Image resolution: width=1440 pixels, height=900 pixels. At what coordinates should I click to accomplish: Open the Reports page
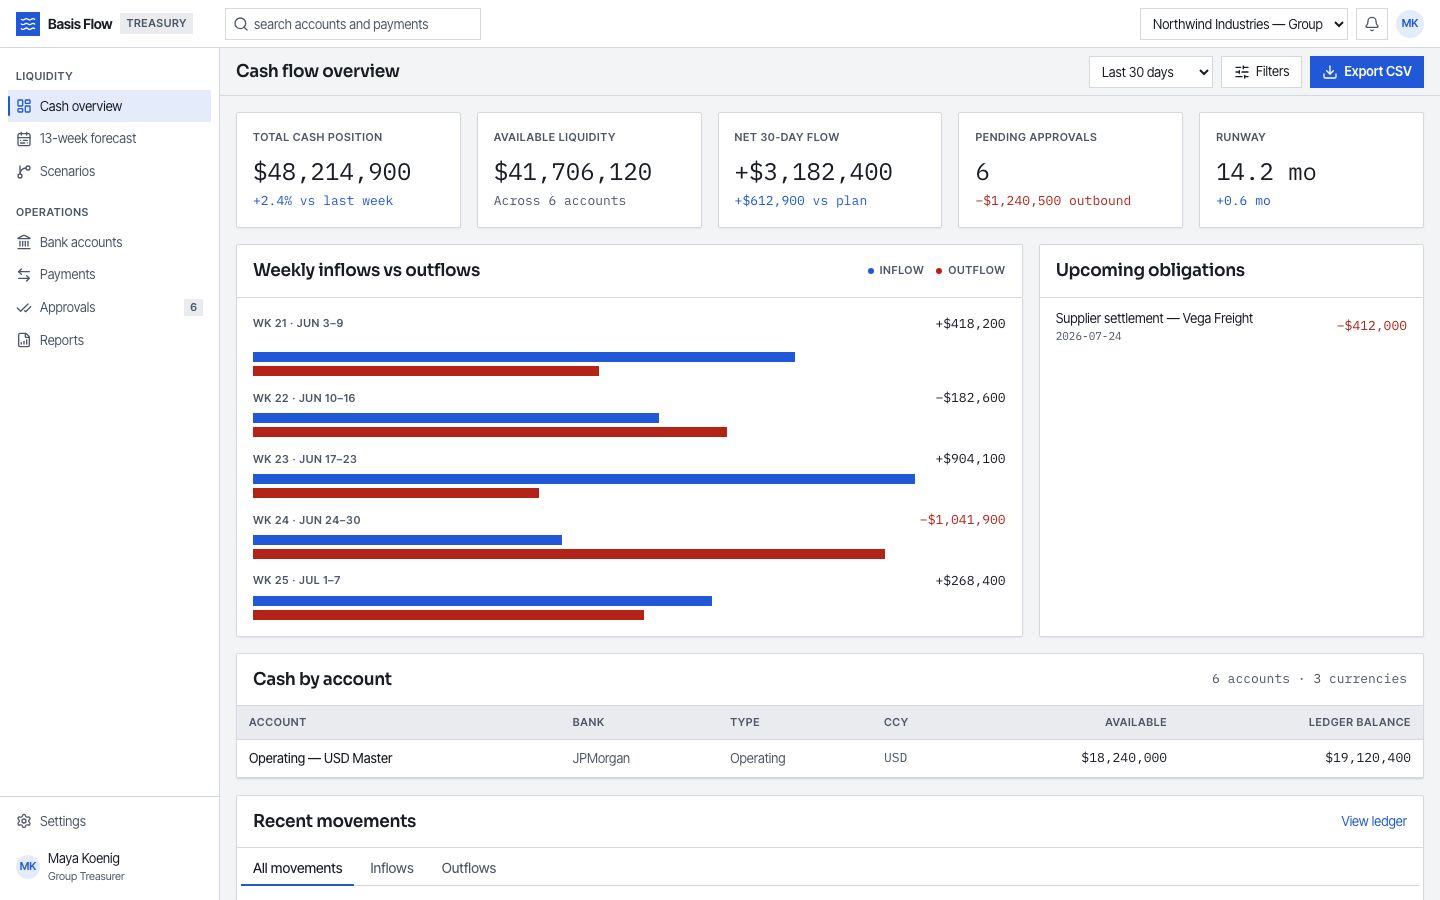click(109, 340)
